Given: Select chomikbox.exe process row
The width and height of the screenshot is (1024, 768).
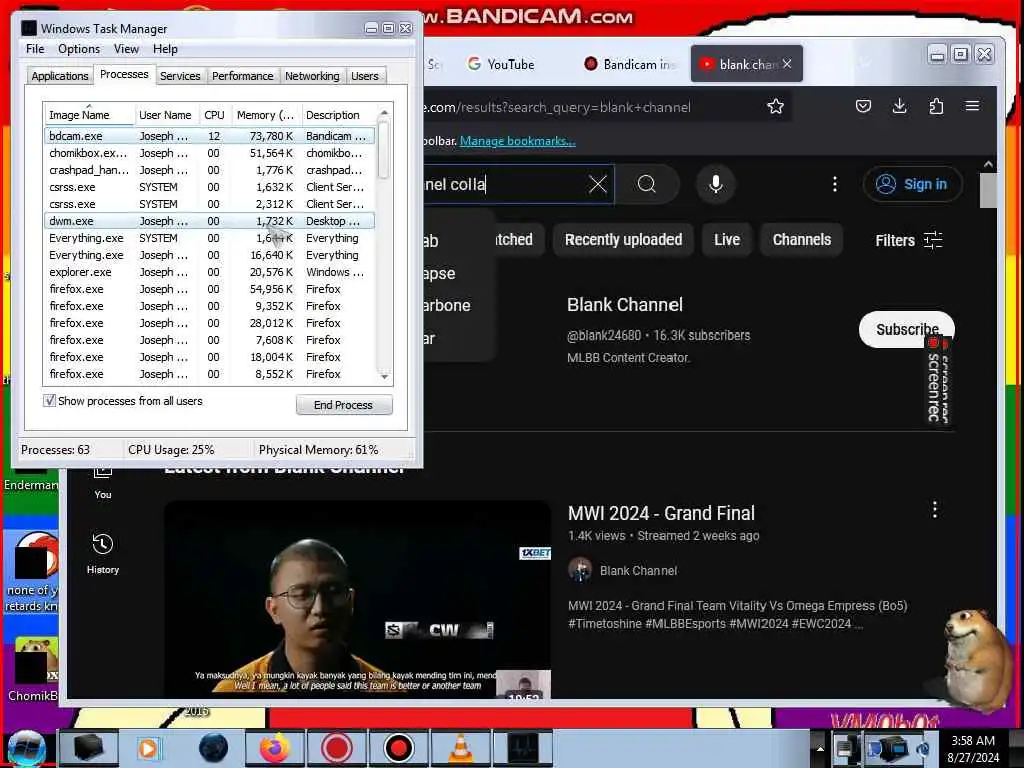Looking at the screenshot, I should (x=209, y=153).
